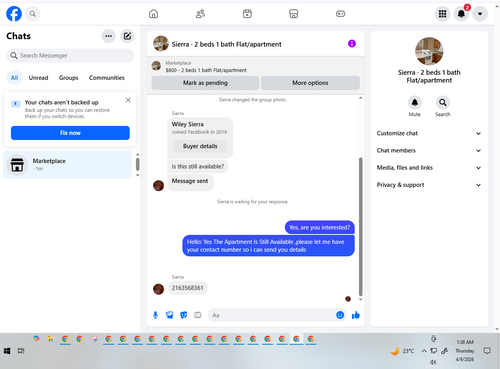500x369 pixels.
Task: Open the emoji picker smiley icon
Action: tap(340, 315)
